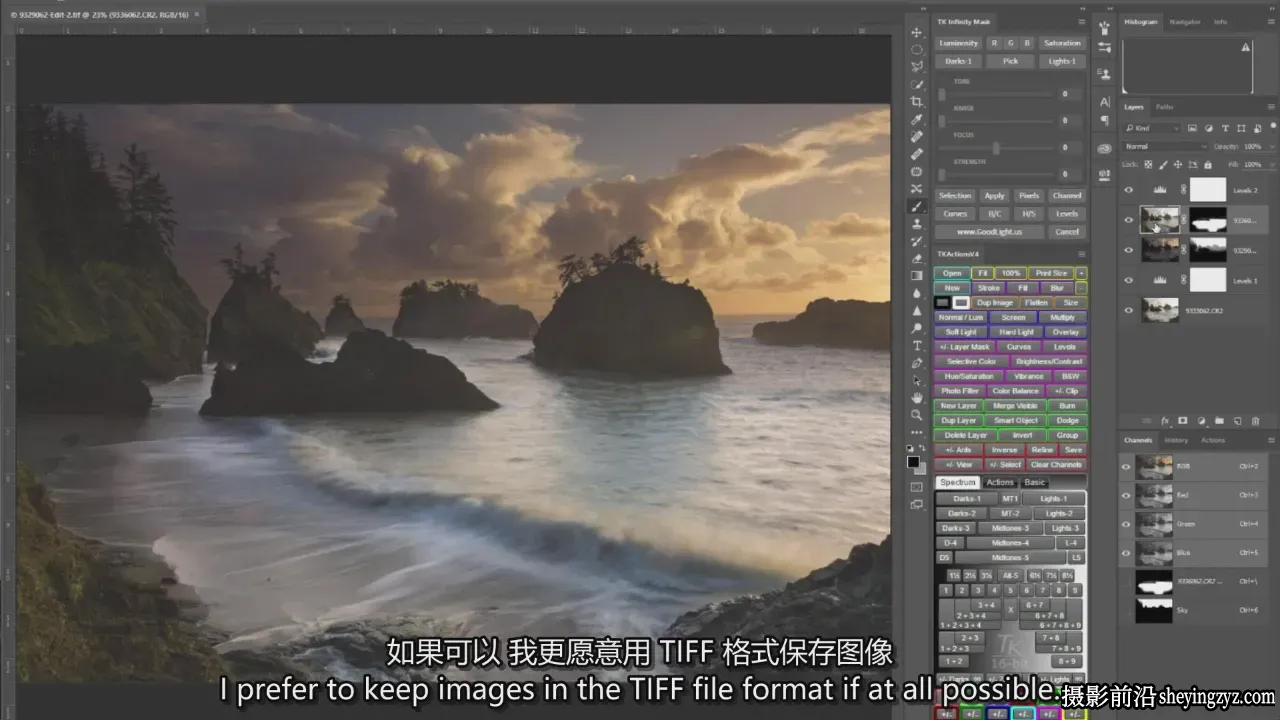The height and width of the screenshot is (720, 1280).
Task: Select the Zoom tool
Action: (917, 414)
